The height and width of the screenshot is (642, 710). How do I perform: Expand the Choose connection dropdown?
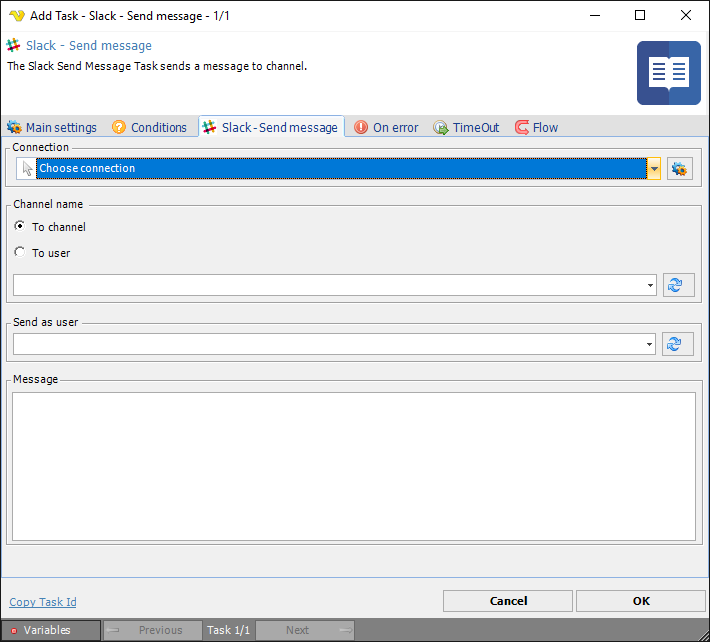[x=654, y=169]
